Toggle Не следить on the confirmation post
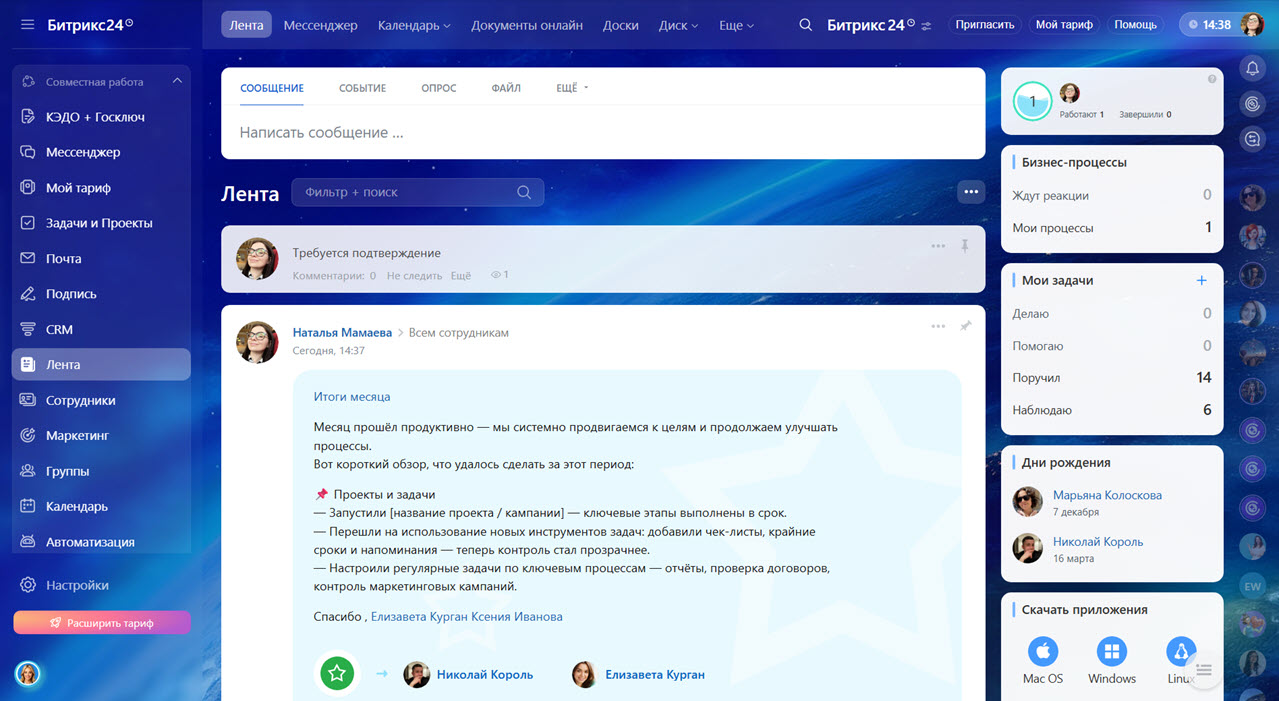Image resolution: width=1279 pixels, height=701 pixels. pos(414,275)
